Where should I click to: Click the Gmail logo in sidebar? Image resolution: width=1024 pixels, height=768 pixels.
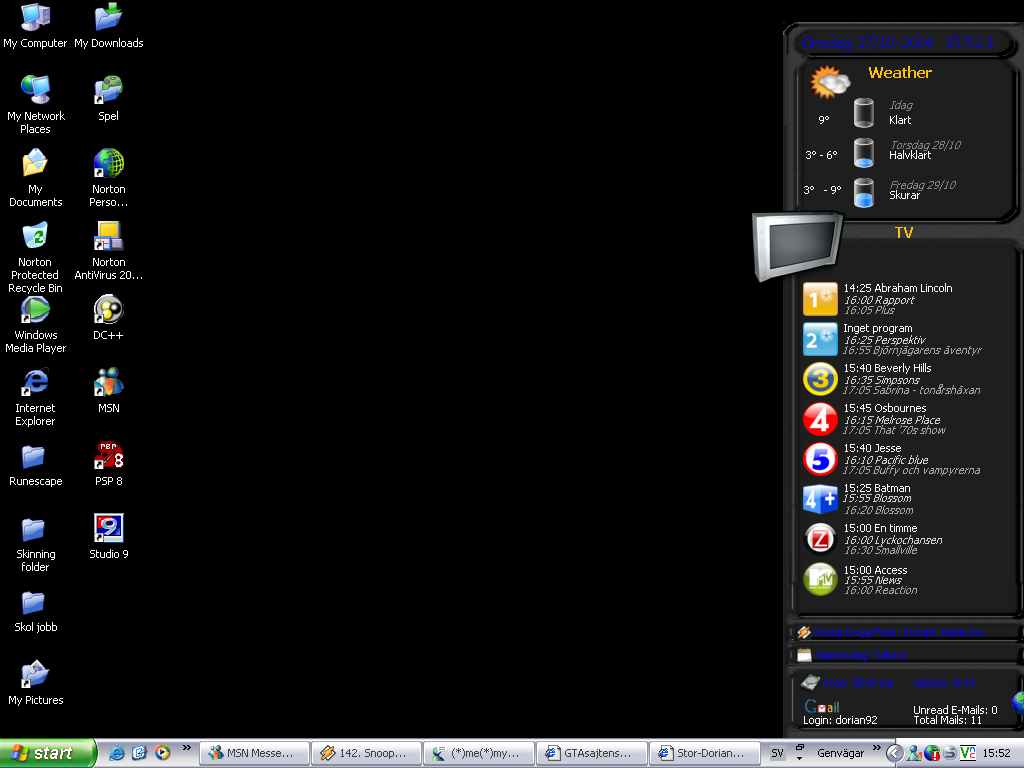coord(822,706)
